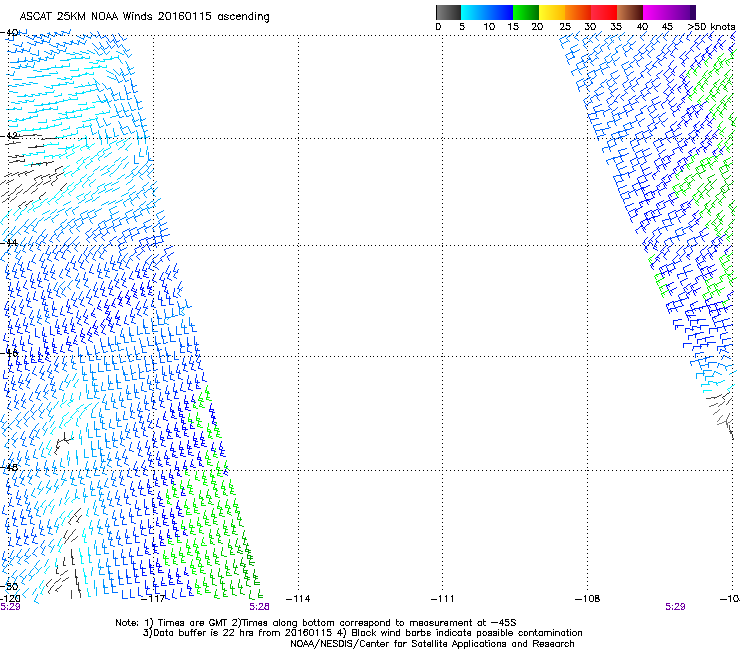Click the -48 latitude axis label
This screenshot has width=740, height=650.
point(9,468)
